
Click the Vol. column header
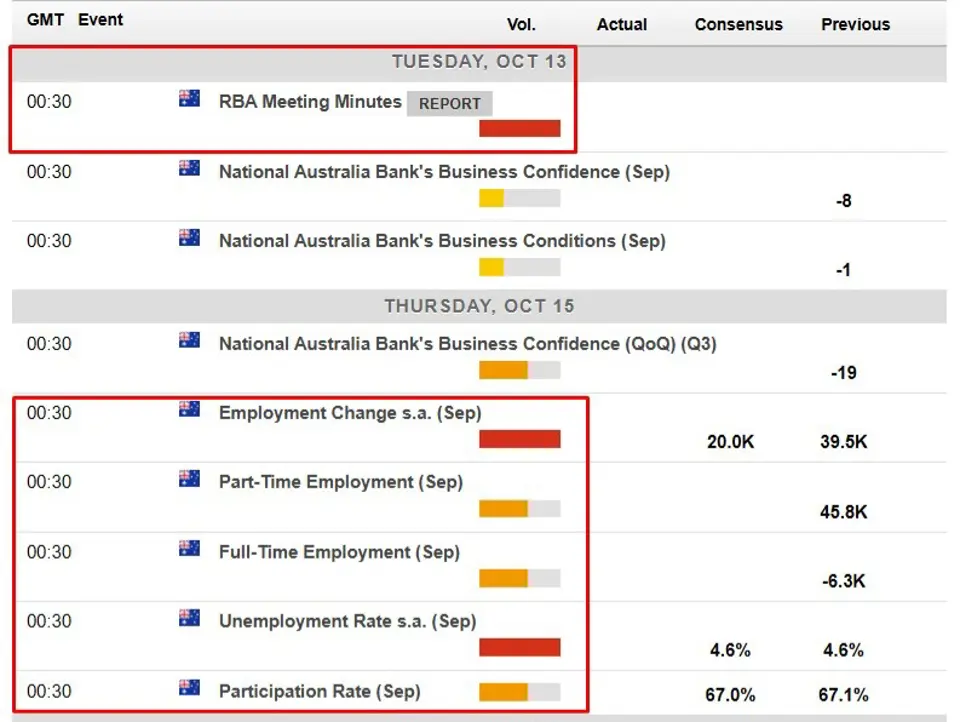pyautogui.click(x=521, y=24)
